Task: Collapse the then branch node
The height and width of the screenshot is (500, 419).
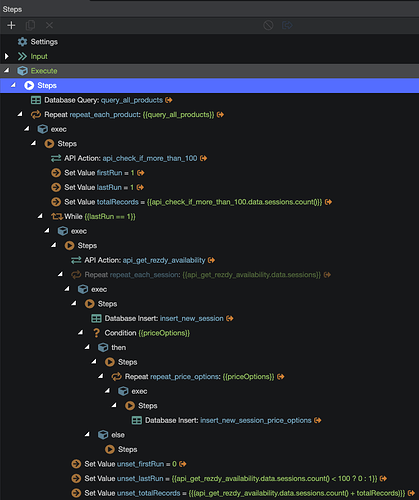Action: 87,347
